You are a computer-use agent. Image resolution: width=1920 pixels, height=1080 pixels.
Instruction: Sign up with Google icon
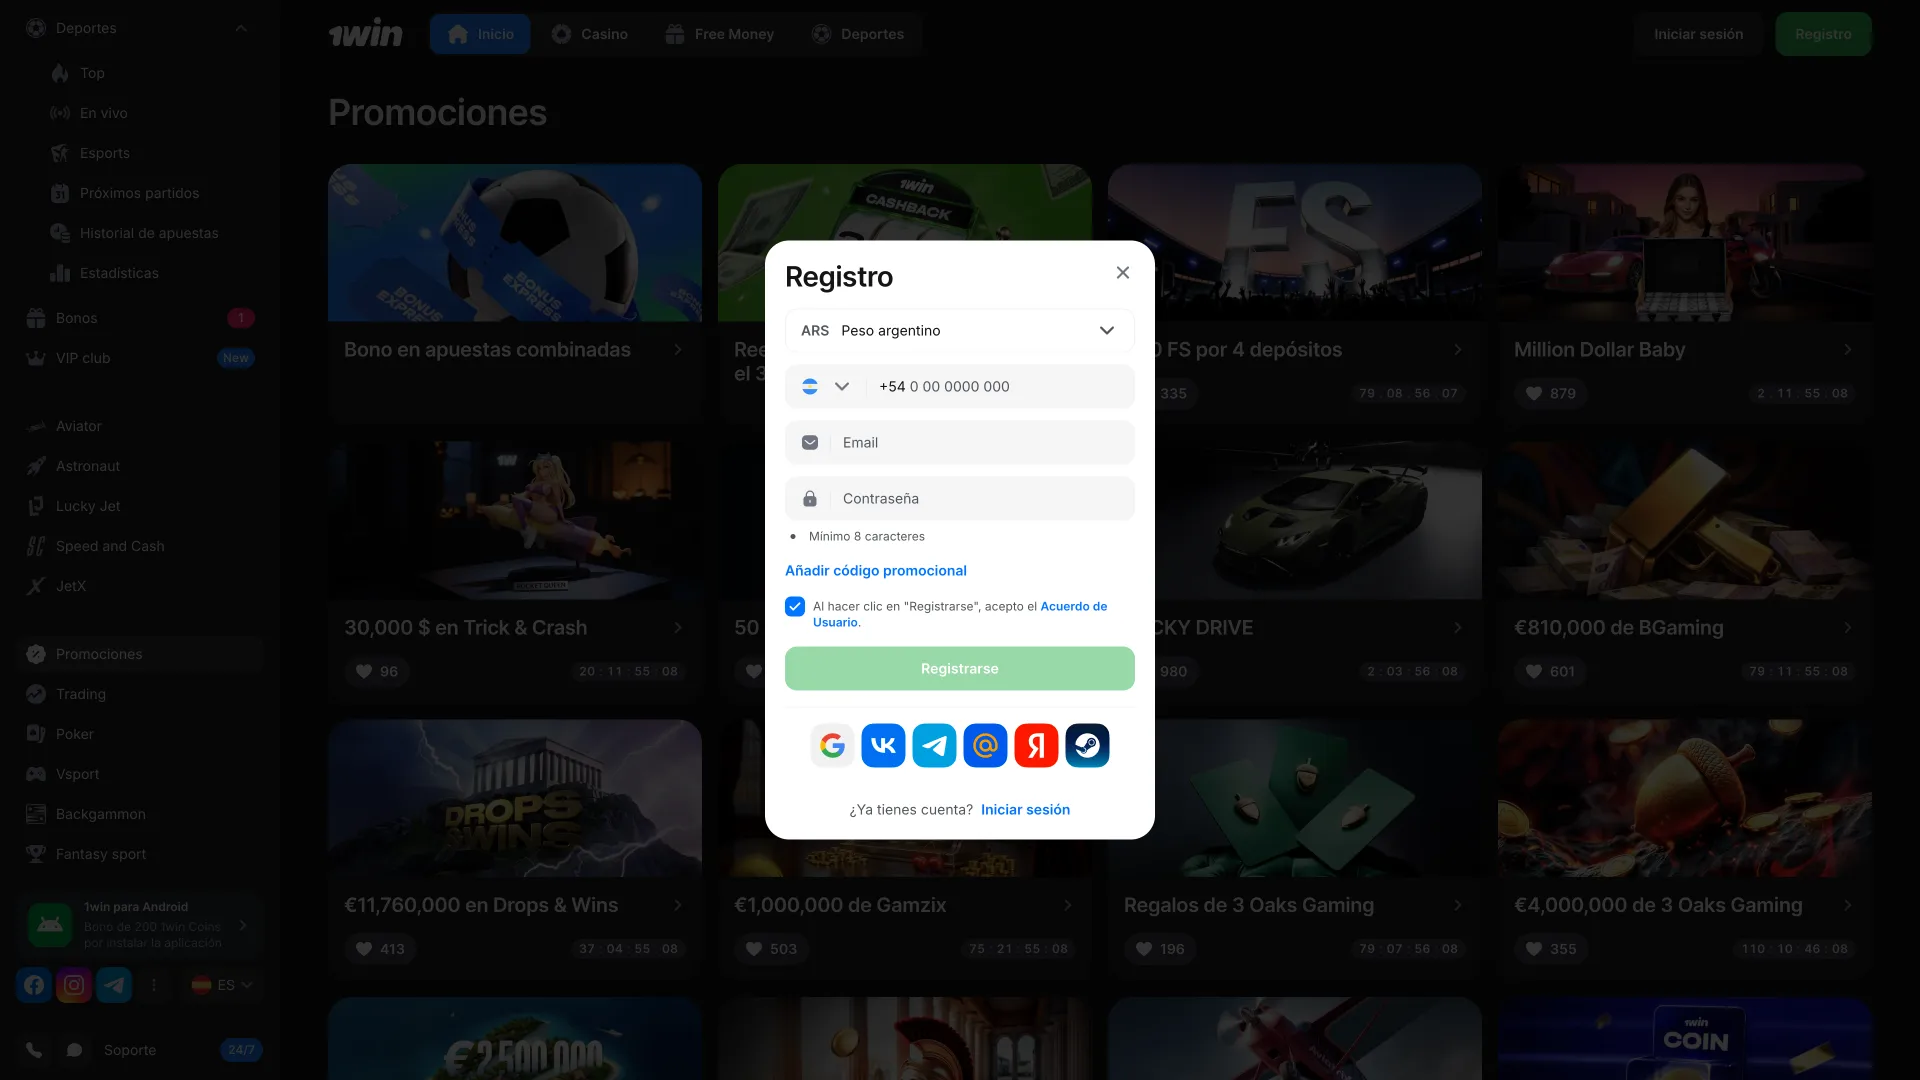click(x=832, y=746)
